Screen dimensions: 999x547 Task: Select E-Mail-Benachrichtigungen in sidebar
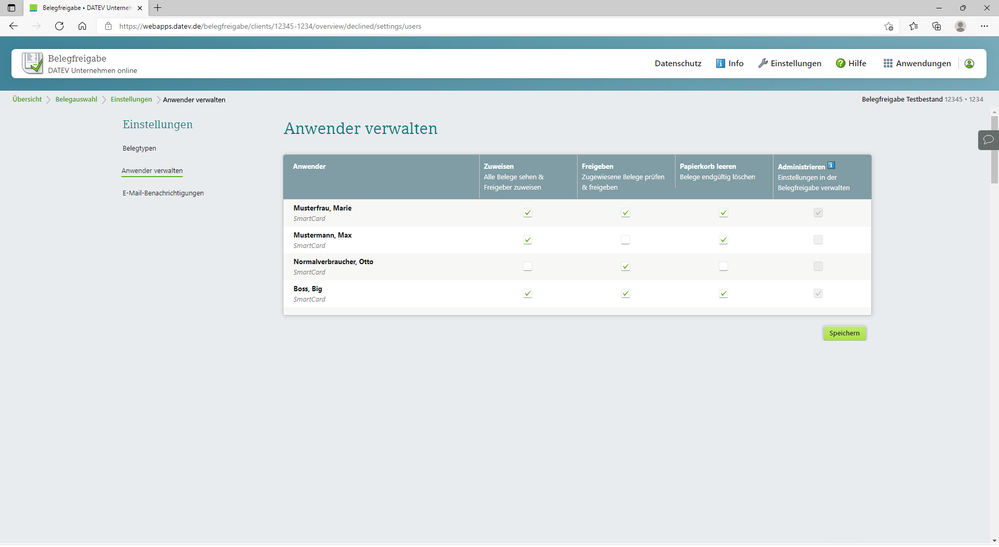[x=163, y=193]
